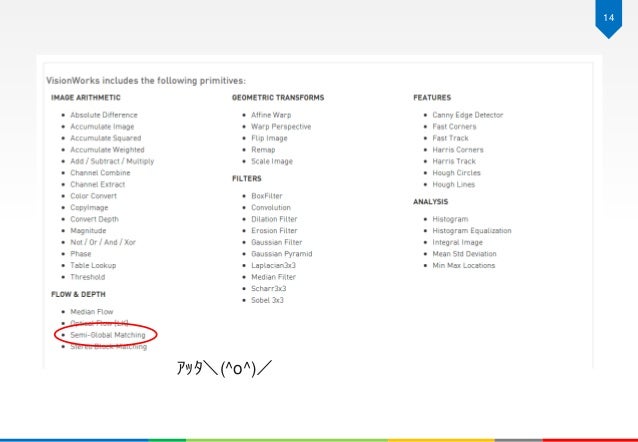Click Not / Or / And / Xor entry

[103, 242]
